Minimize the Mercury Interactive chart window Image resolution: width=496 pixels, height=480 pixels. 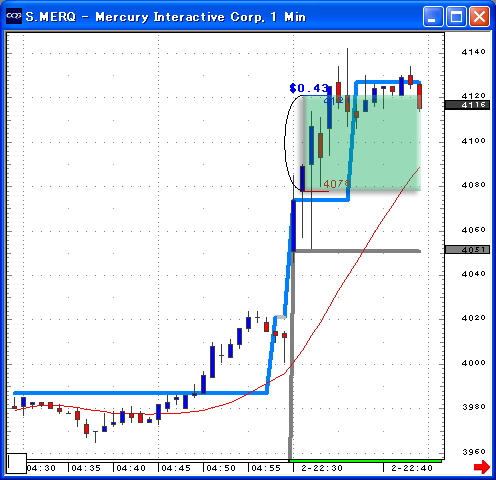click(433, 16)
